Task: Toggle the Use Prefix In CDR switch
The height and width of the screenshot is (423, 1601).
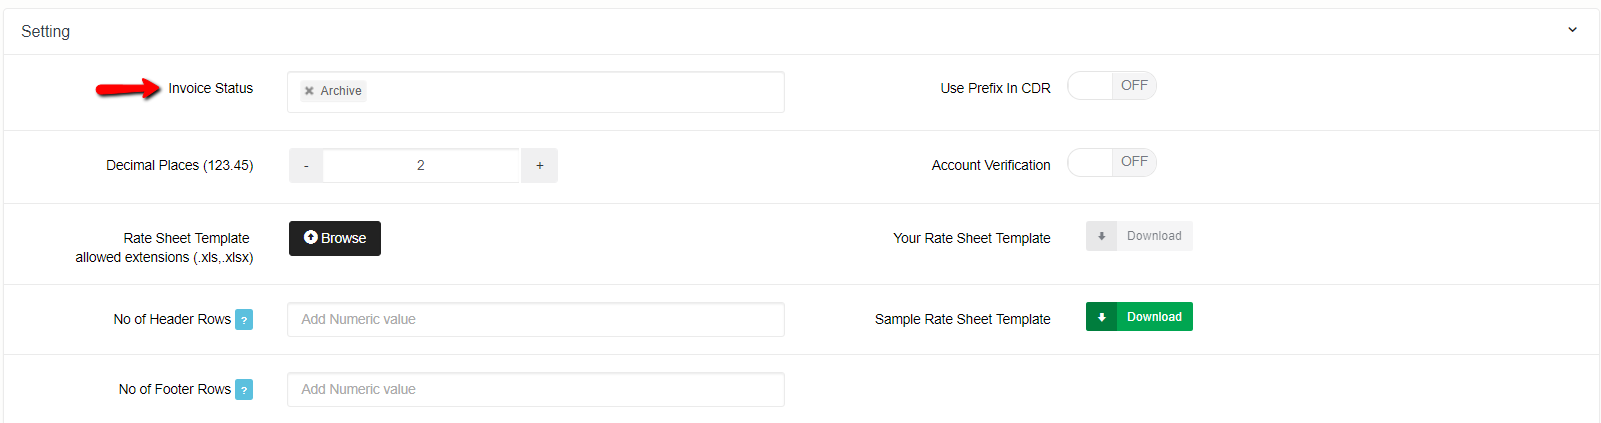Action: coord(1111,86)
